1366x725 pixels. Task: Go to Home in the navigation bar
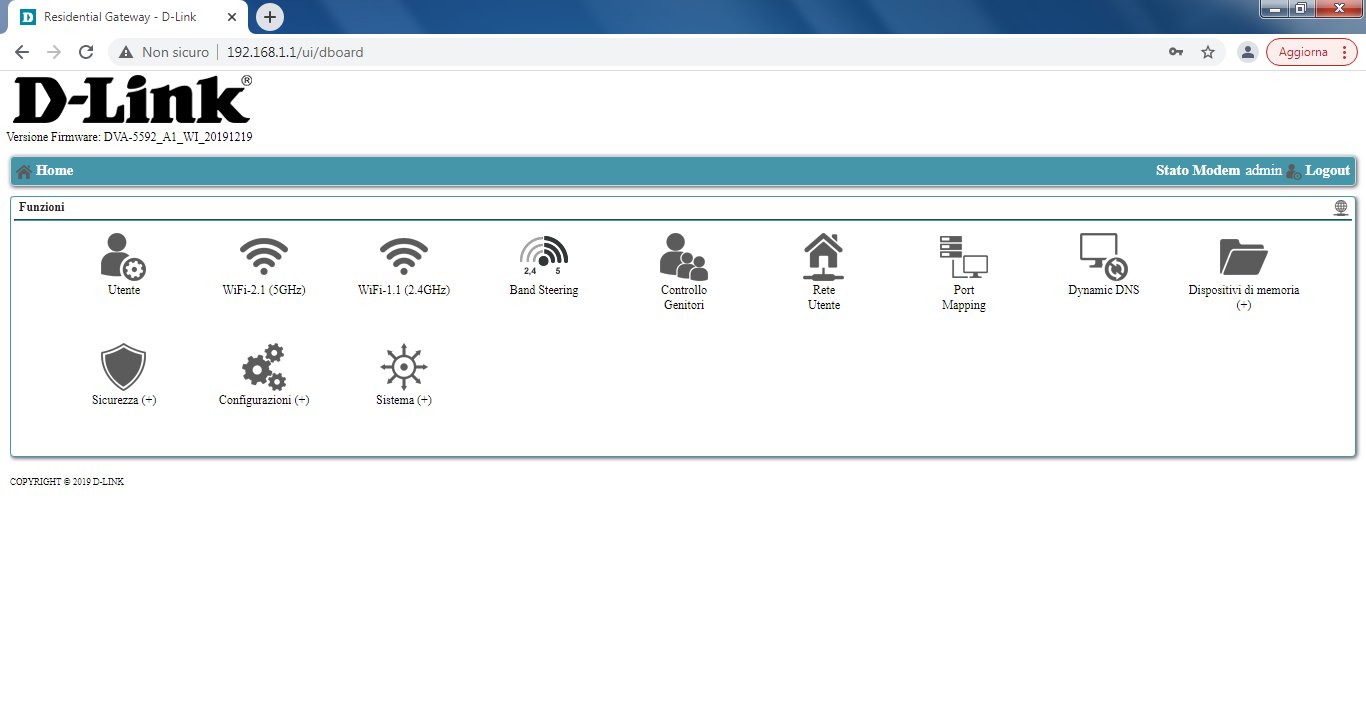click(x=54, y=171)
